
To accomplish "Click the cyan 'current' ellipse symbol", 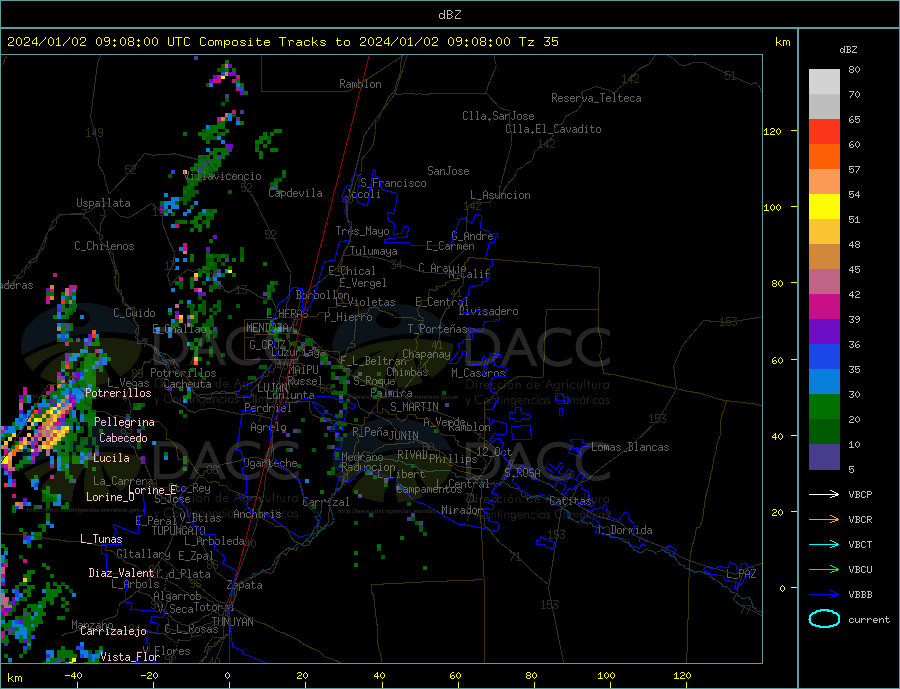I will (x=824, y=619).
